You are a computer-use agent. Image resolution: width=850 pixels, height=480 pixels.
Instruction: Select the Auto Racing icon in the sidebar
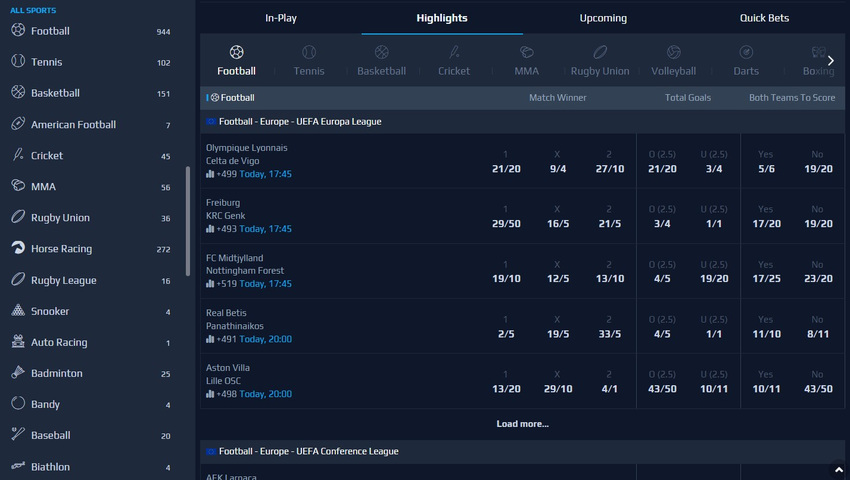pyautogui.click(x=18, y=341)
